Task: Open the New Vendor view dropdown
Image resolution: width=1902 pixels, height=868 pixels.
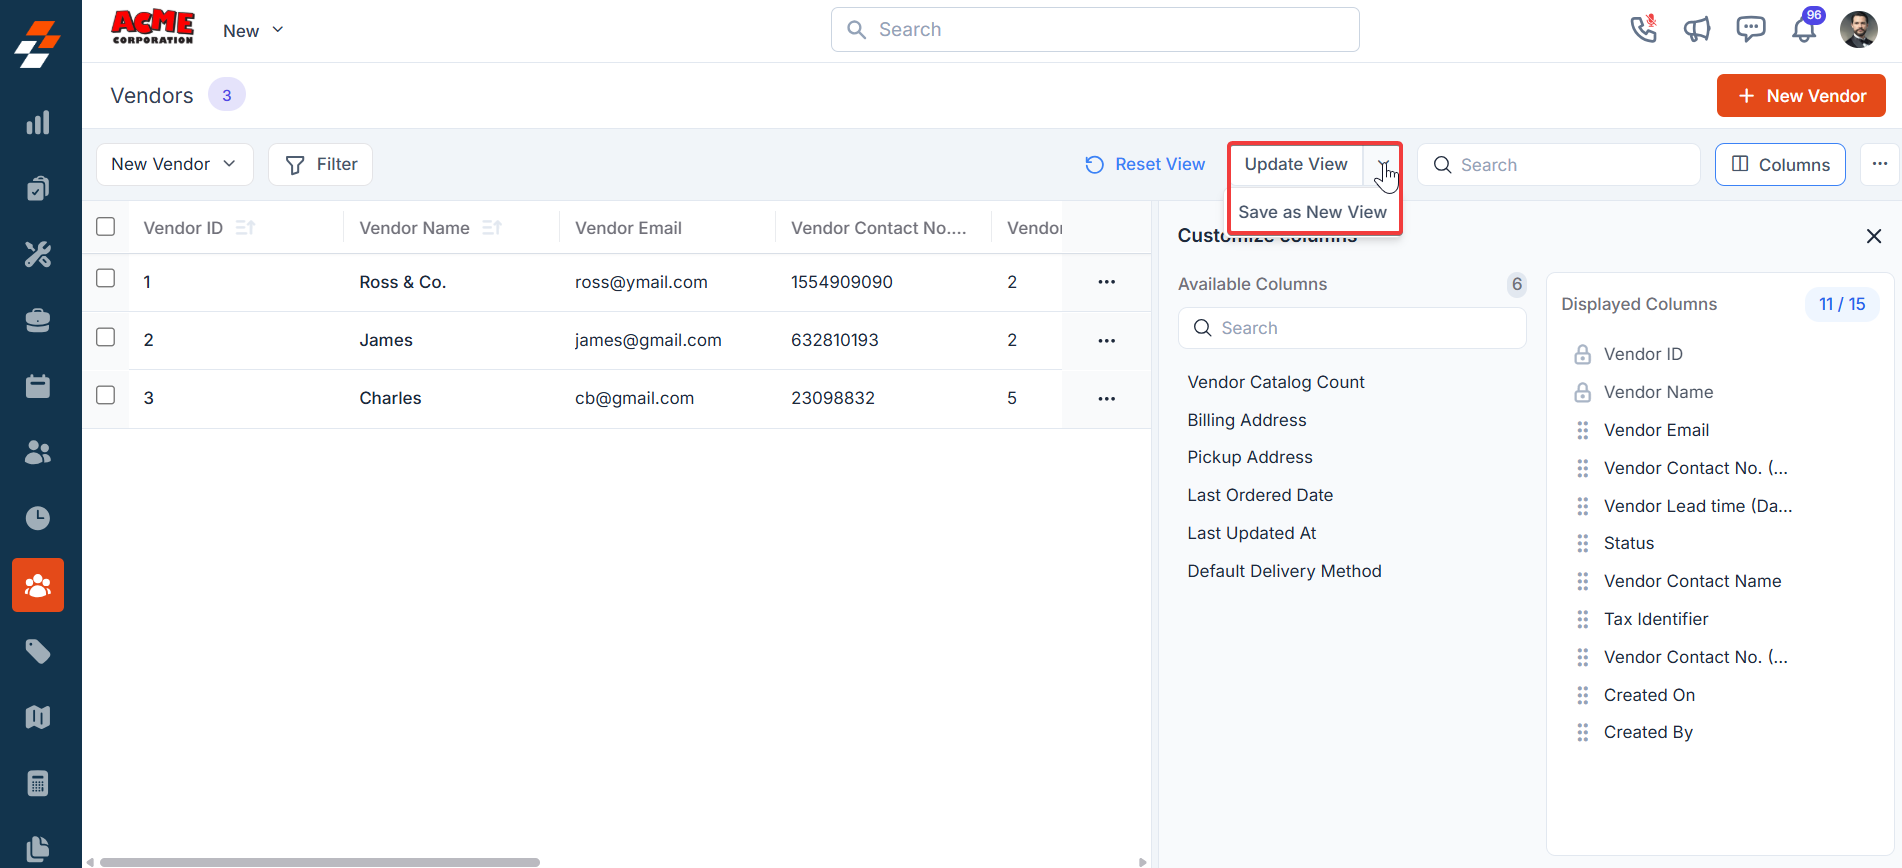Action: point(174,164)
